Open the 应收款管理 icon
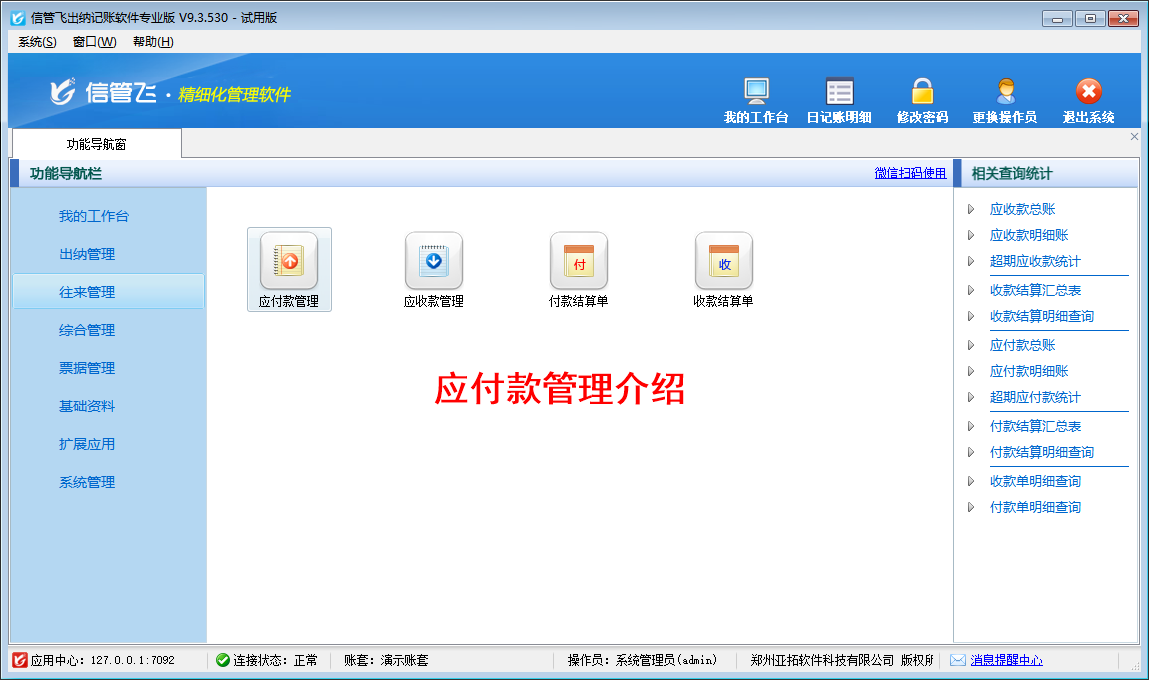The height and width of the screenshot is (680, 1149). coord(433,262)
